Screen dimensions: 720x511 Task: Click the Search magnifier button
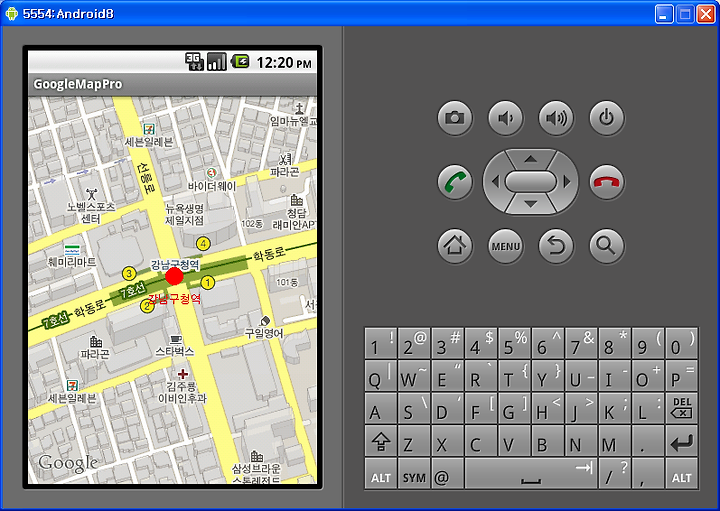point(607,246)
